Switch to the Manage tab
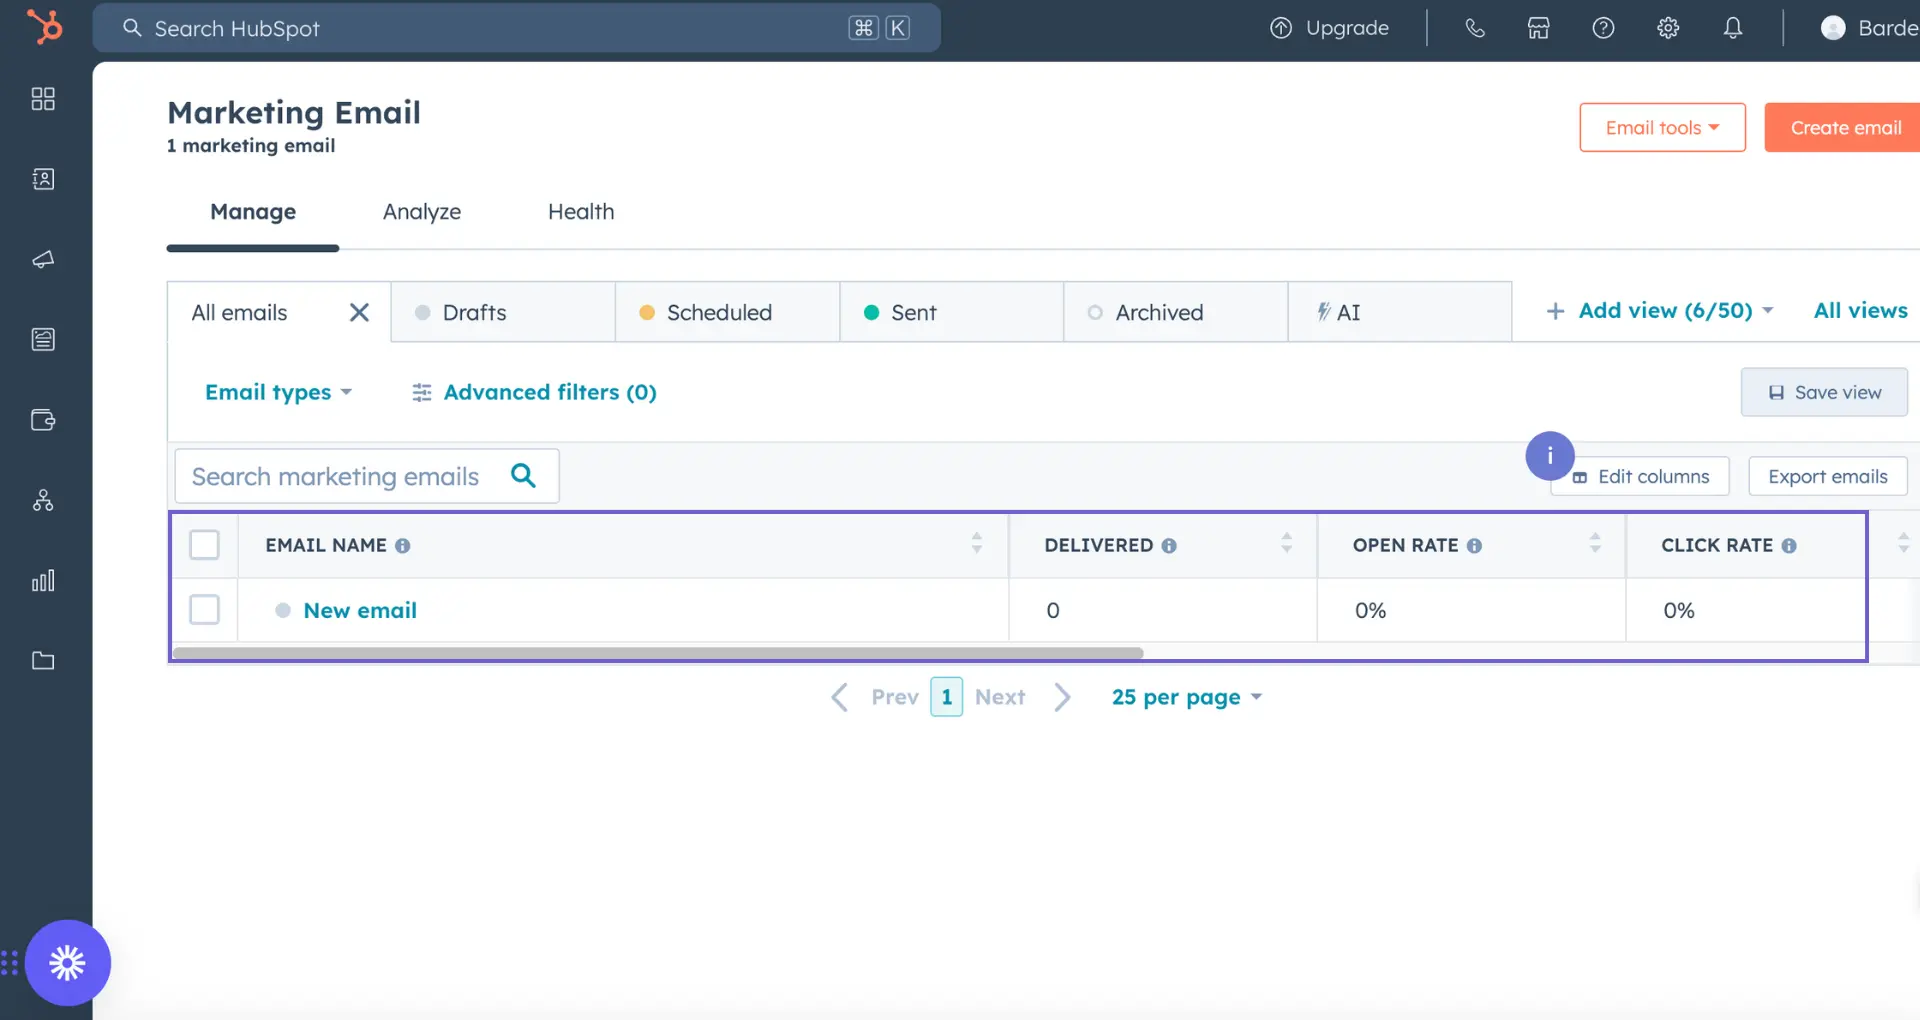The width and height of the screenshot is (1920, 1020). point(253,212)
